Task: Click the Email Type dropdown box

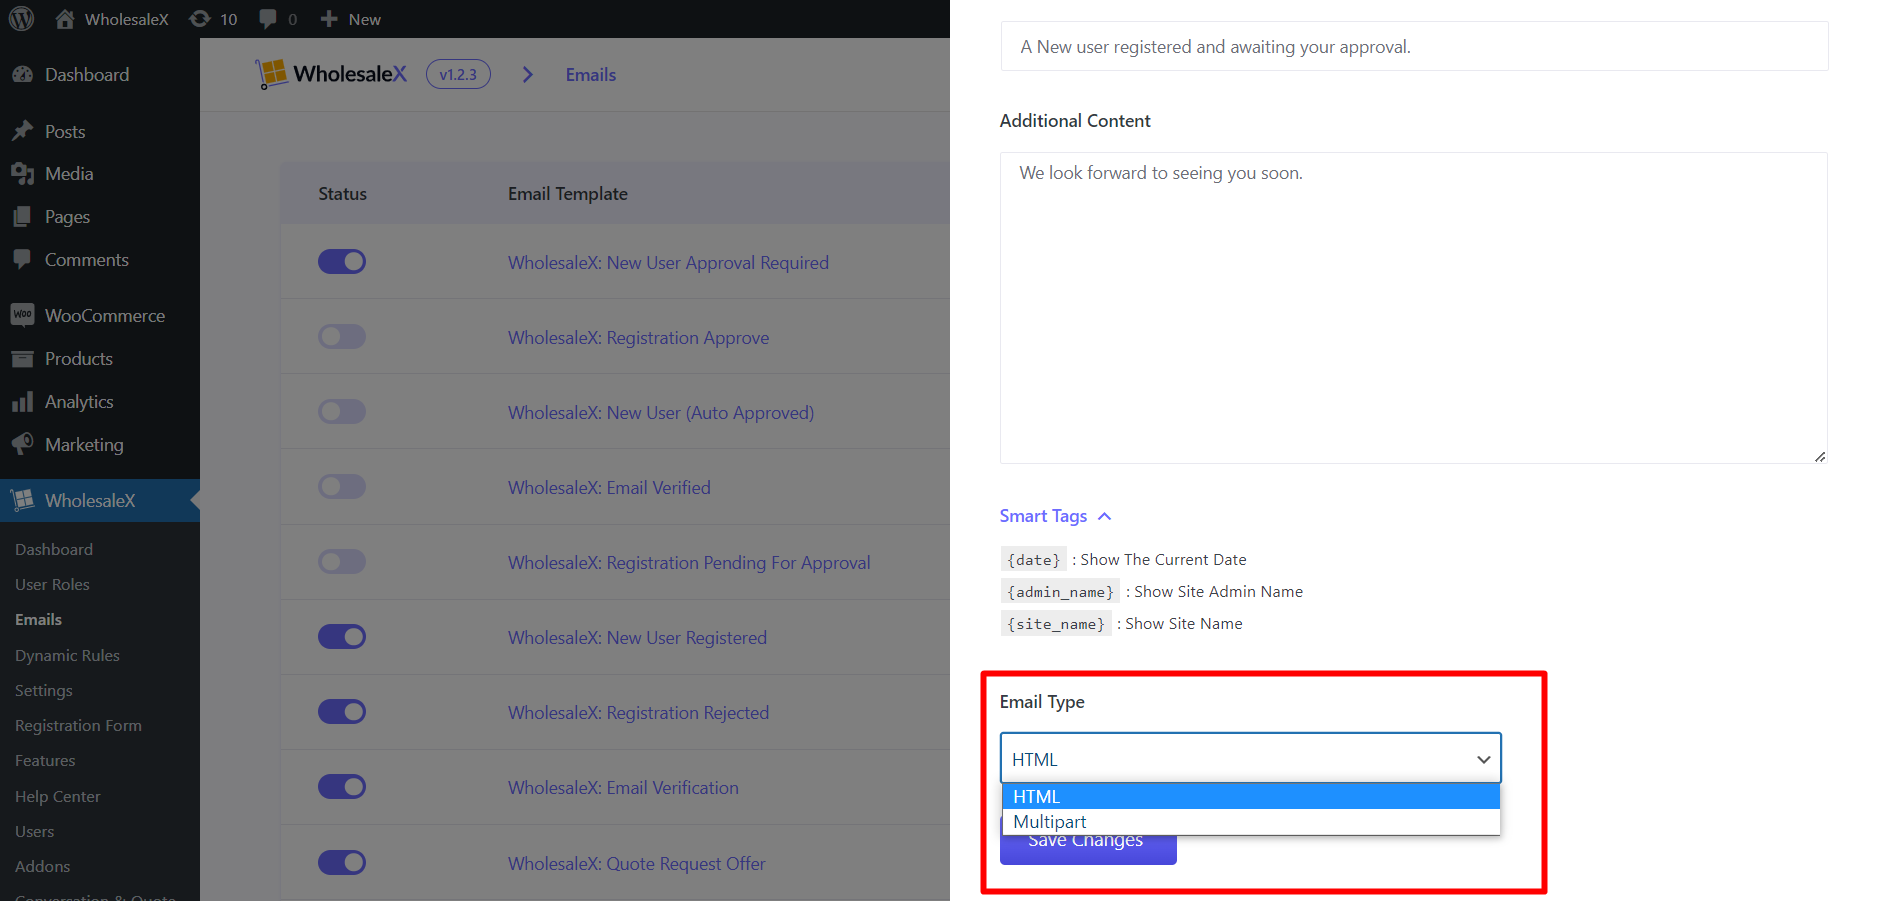Action: coord(1250,759)
